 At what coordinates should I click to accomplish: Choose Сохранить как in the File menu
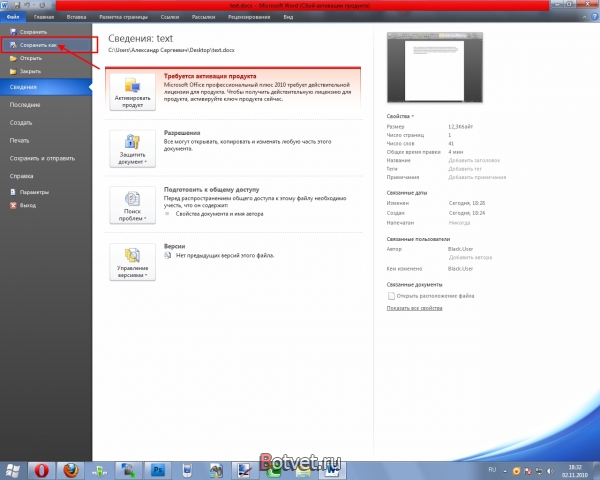(46, 45)
